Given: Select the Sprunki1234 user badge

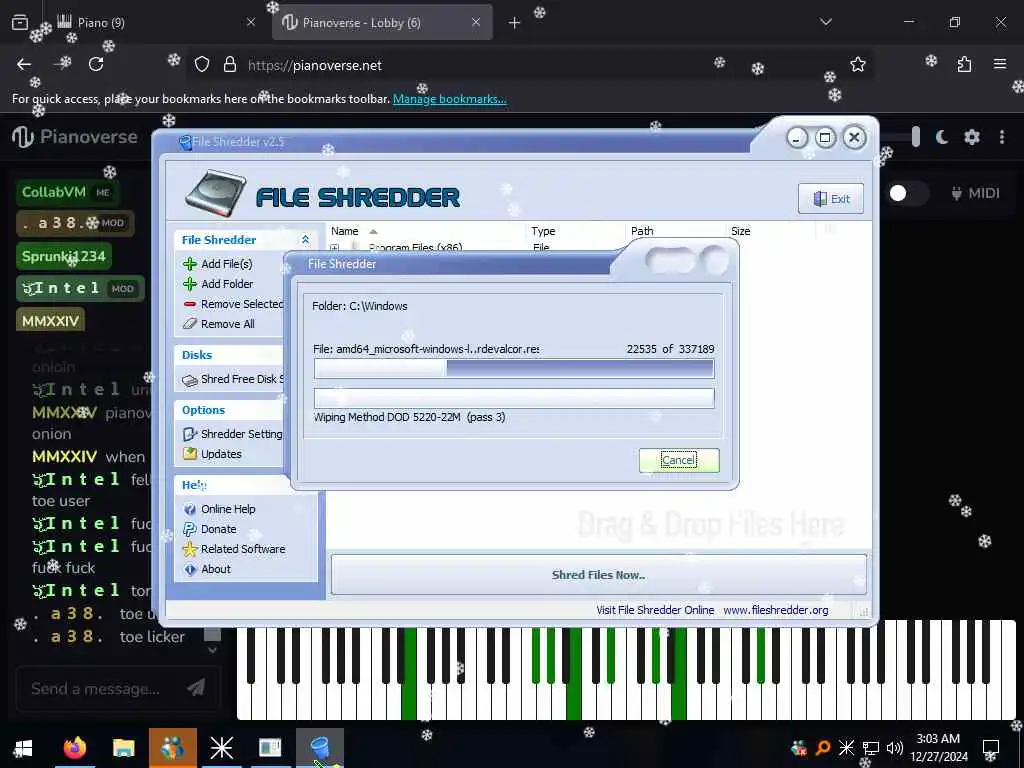Looking at the screenshot, I should [x=64, y=256].
